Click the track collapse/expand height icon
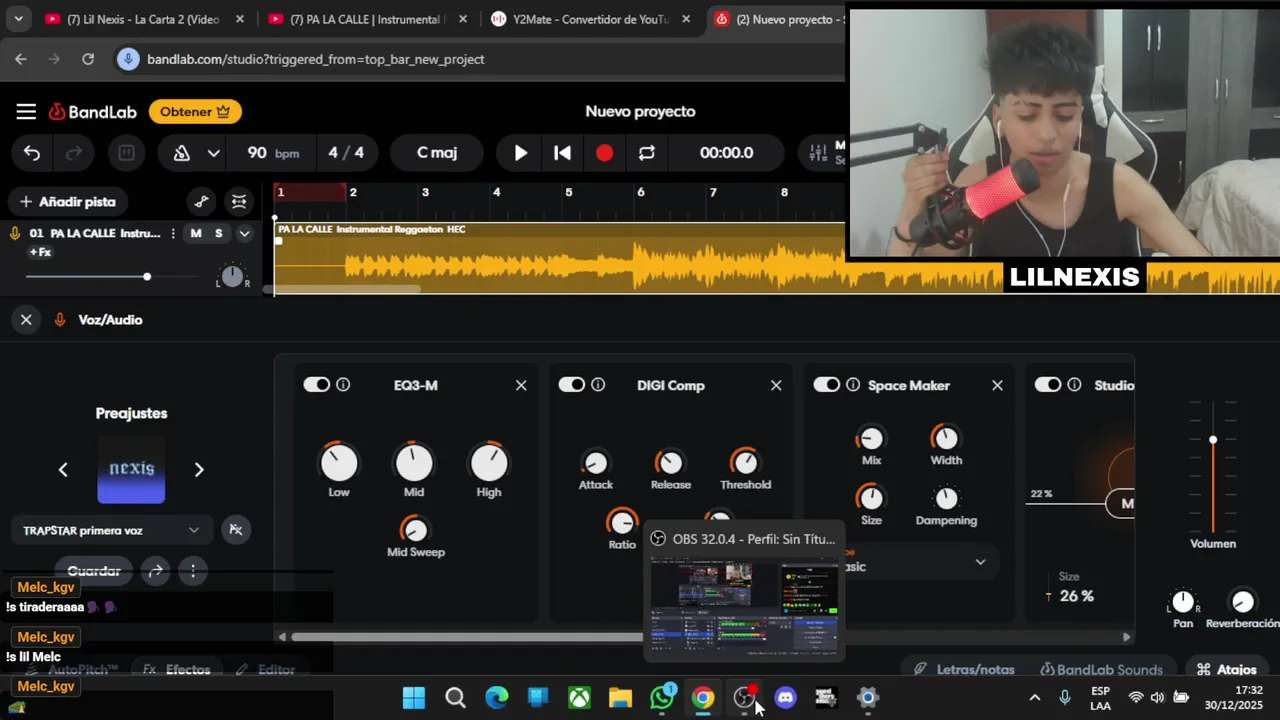 239,202
